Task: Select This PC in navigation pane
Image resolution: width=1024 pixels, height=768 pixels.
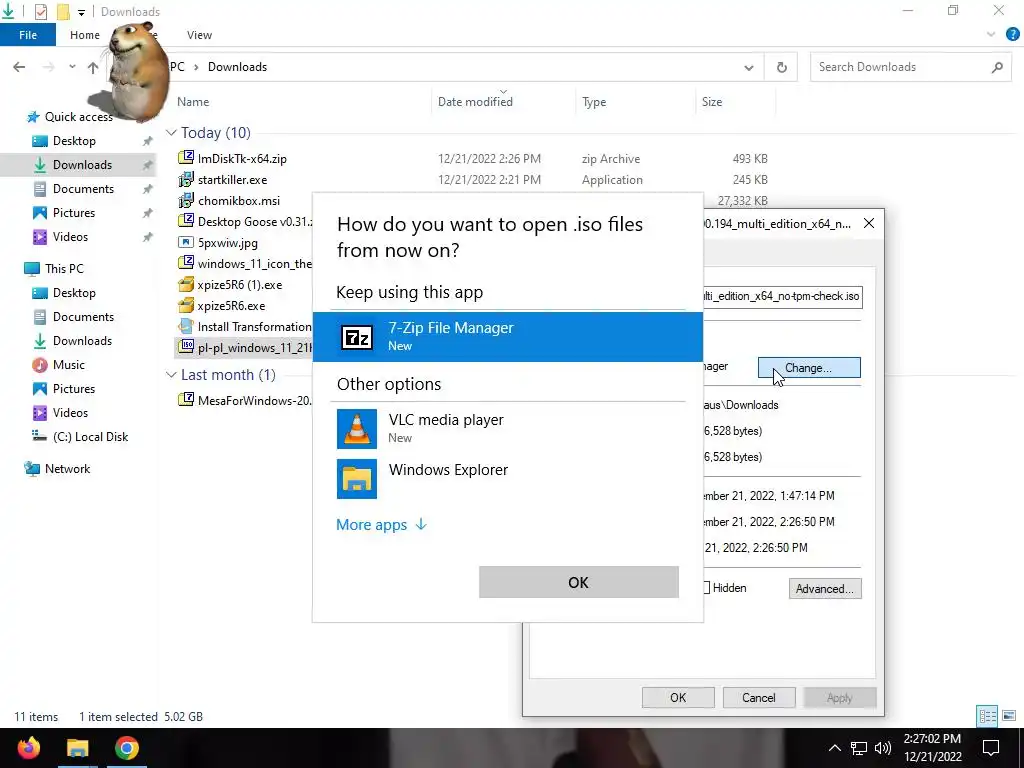Action: pyautogui.click(x=64, y=268)
